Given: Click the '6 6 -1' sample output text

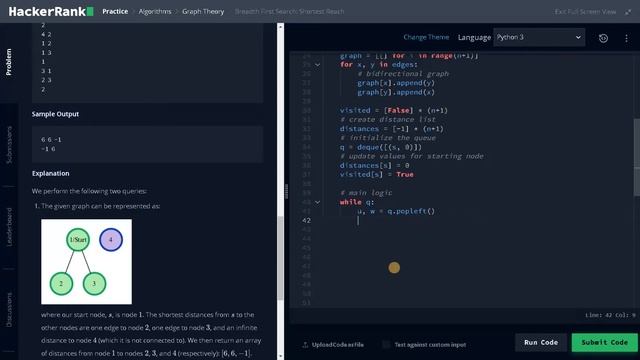Looking at the screenshot, I should click(51, 140).
